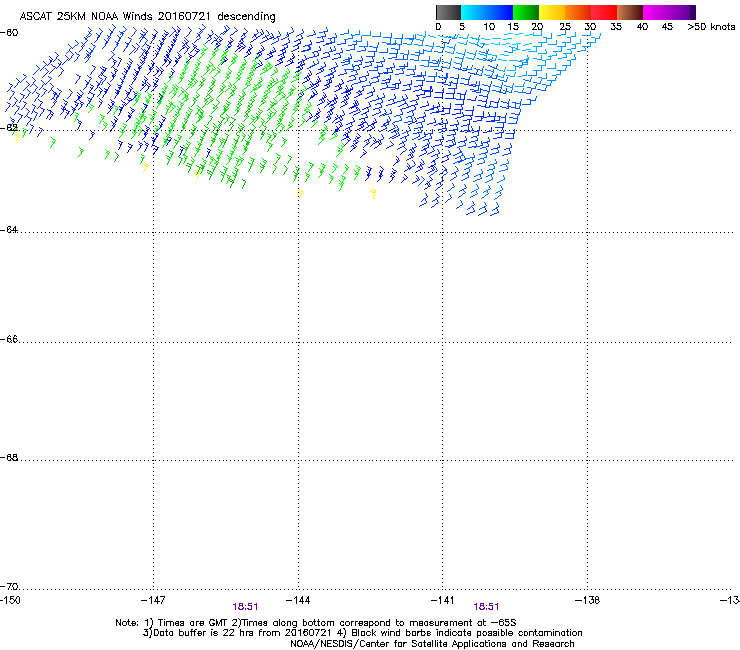
Task: Click the -150 longitude axis label
Action: click(10, 600)
